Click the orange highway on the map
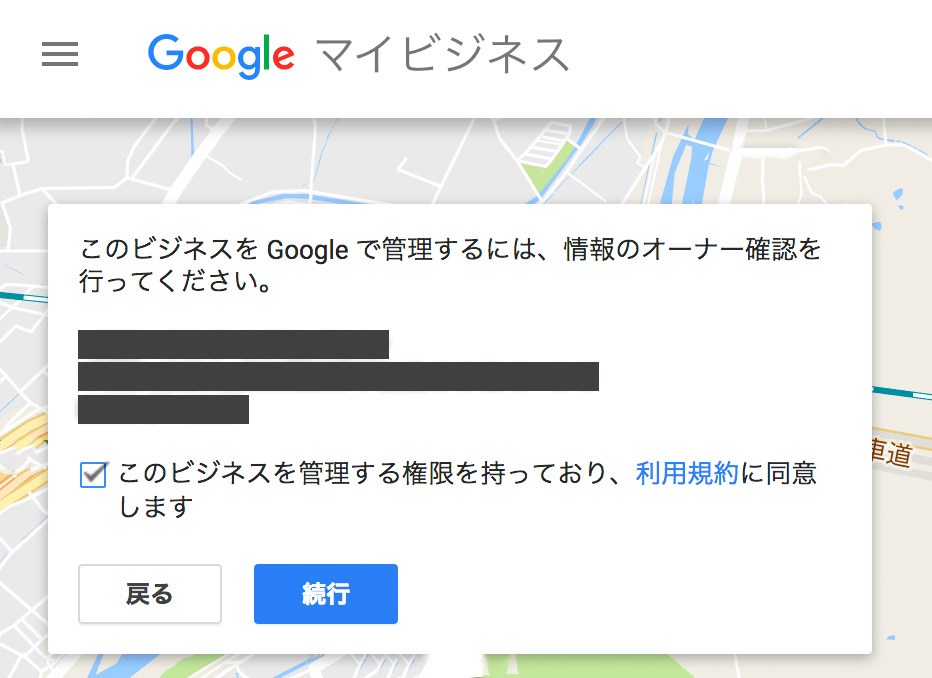Image resolution: width=932 pixels, height=678 pixels. point(21,463)
